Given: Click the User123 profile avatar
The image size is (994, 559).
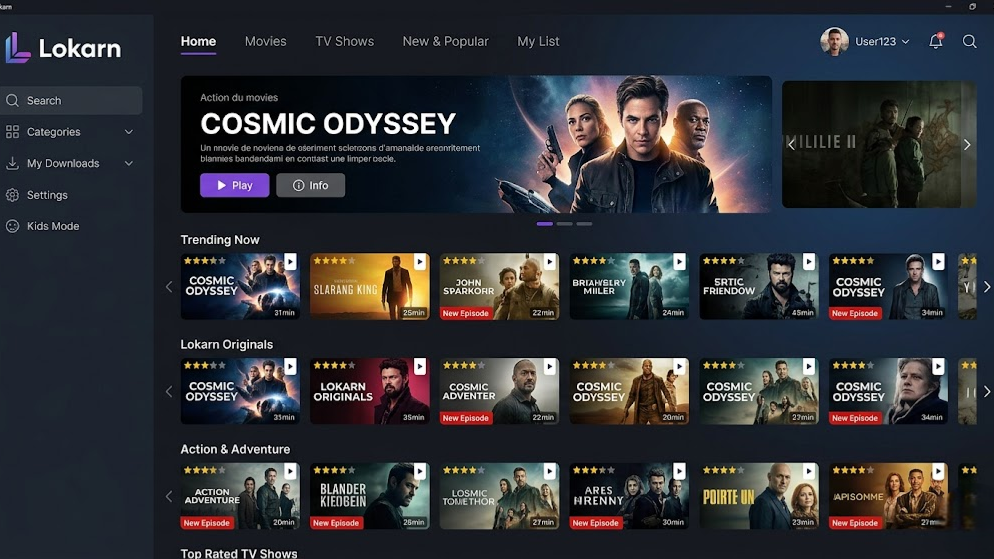Looking at the screenshot, I should 834,41.
